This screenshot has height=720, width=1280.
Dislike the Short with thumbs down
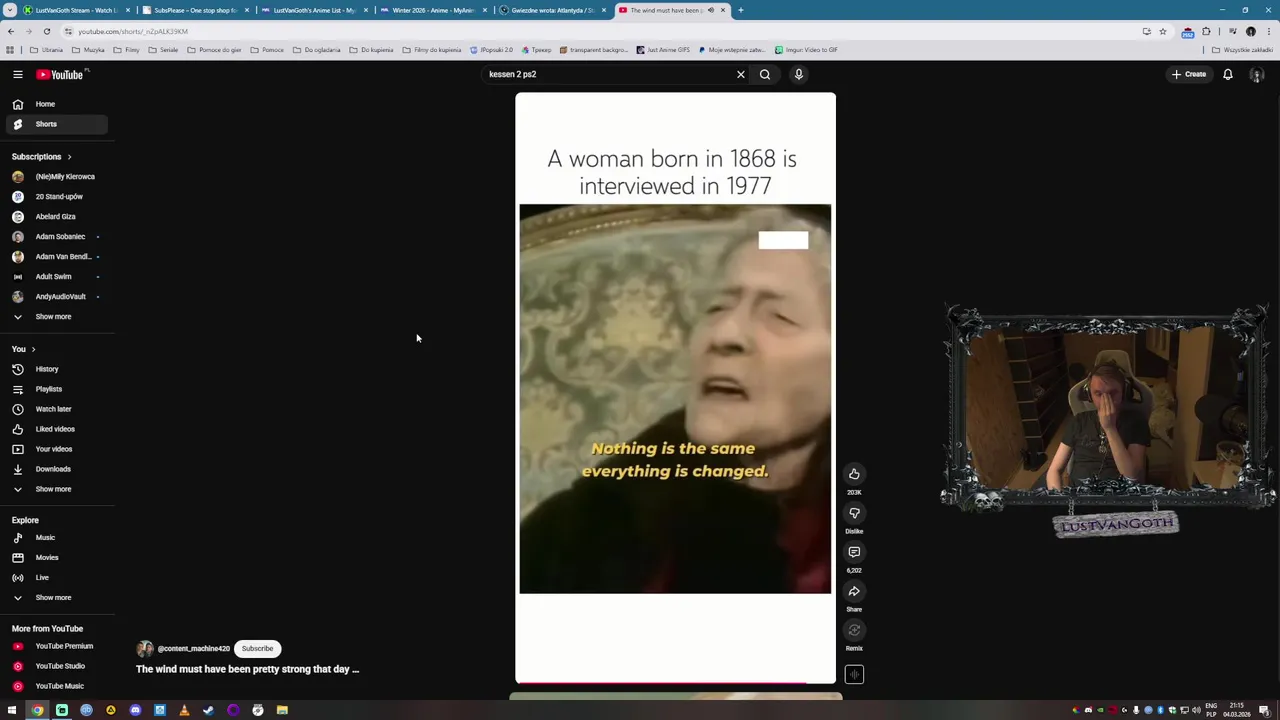pos(854,513)
